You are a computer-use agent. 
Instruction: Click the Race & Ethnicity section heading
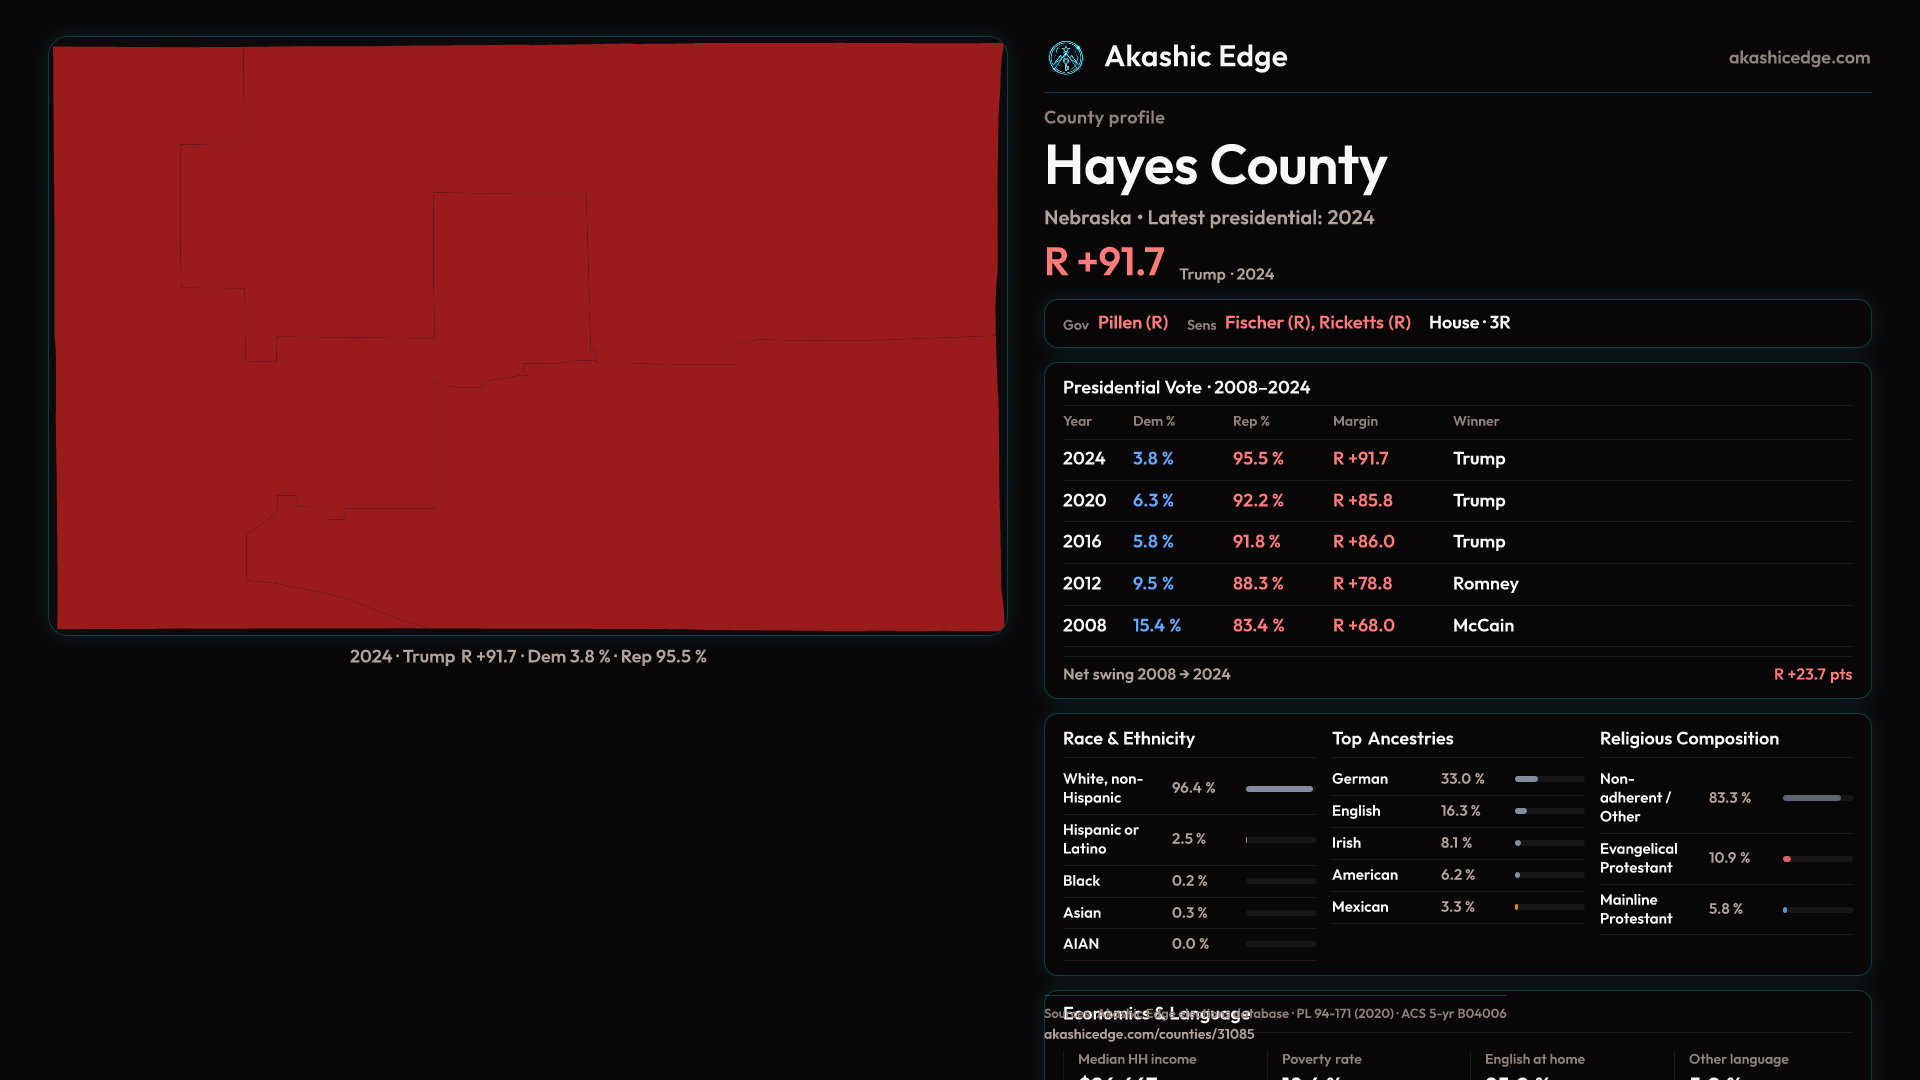(1128, 739)
